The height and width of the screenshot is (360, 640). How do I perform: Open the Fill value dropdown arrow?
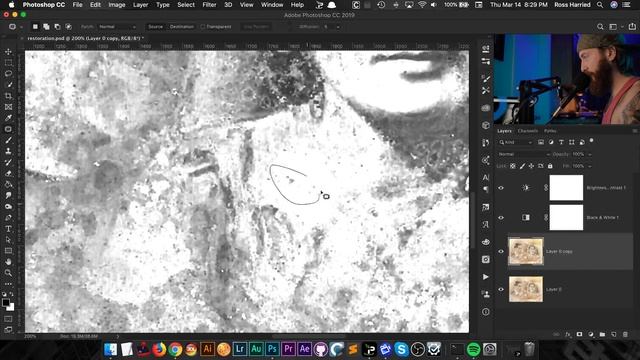click(x=589, y=166)
